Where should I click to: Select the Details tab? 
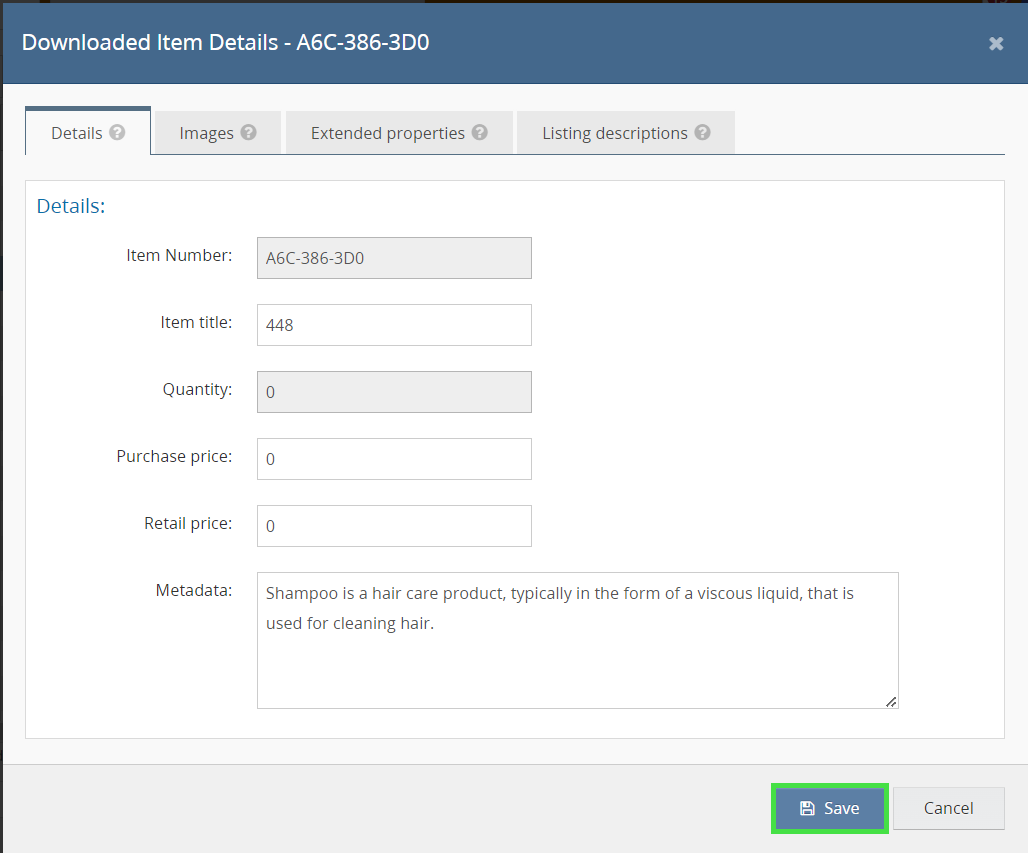[x=77, y=133]
